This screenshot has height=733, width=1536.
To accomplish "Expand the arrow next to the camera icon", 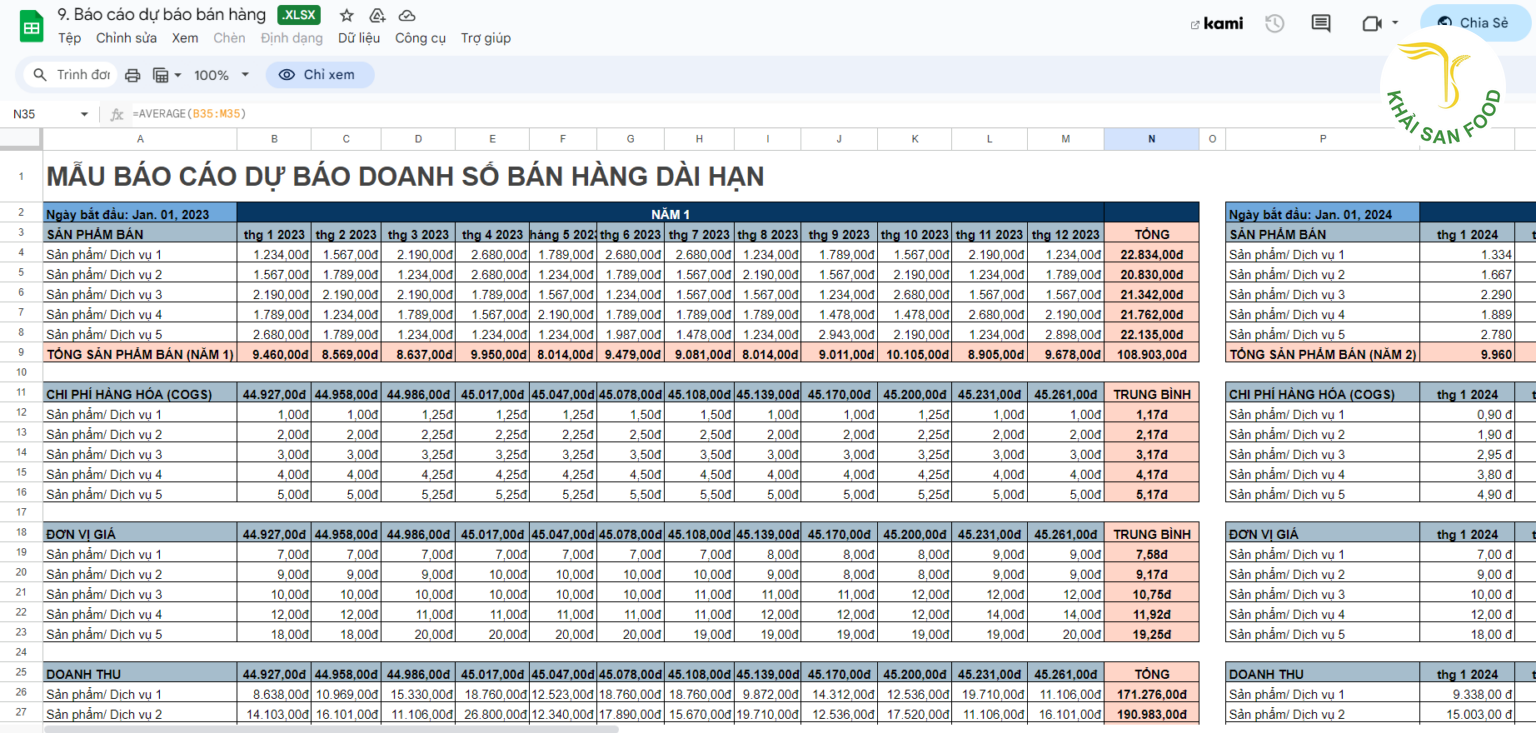I will (x=1395, y=23).
